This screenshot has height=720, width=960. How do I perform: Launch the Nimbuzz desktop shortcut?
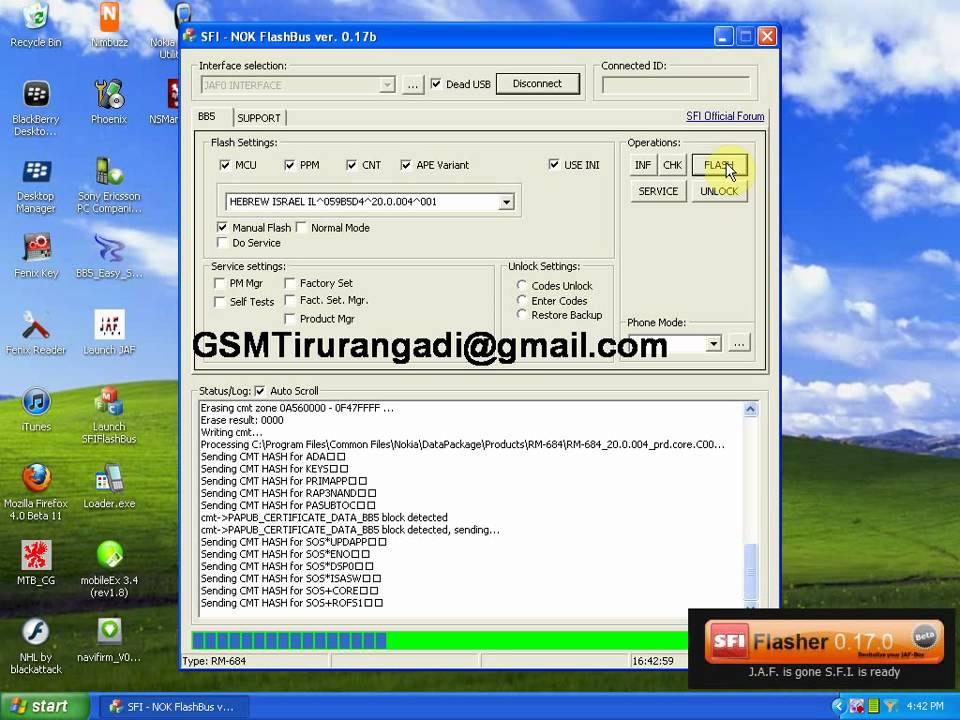point(109,24)
